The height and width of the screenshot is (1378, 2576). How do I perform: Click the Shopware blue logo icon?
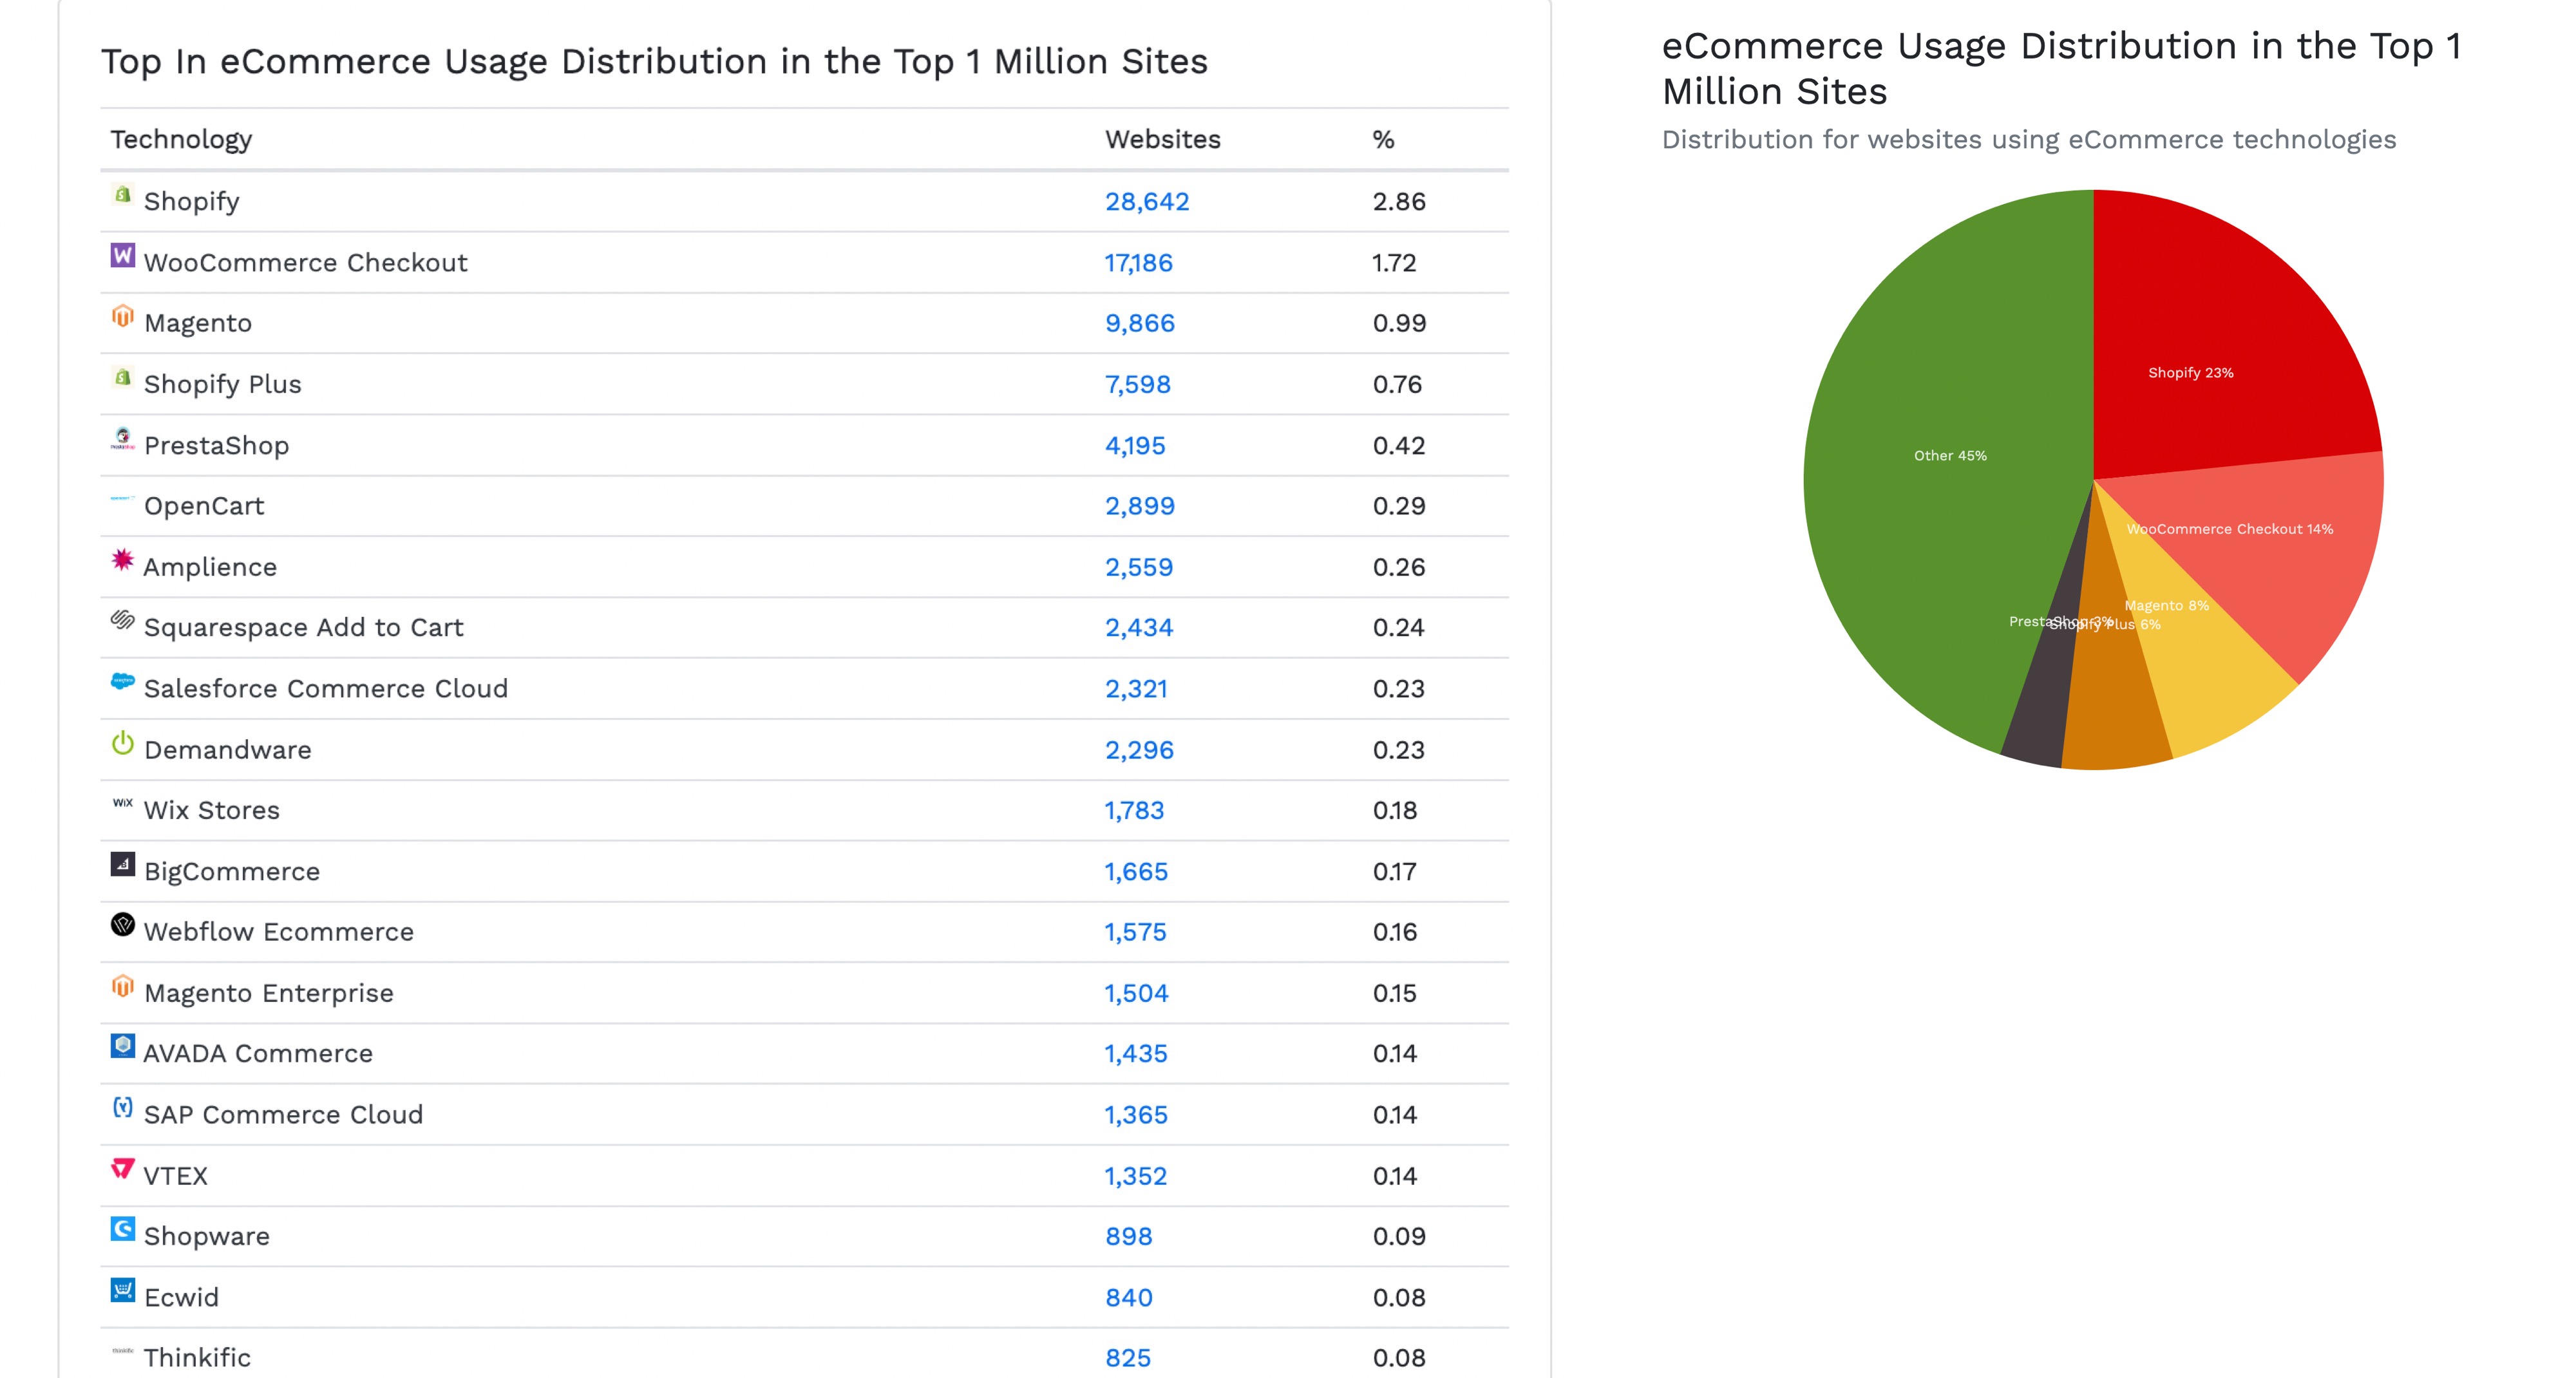(x=122, y=1229)
